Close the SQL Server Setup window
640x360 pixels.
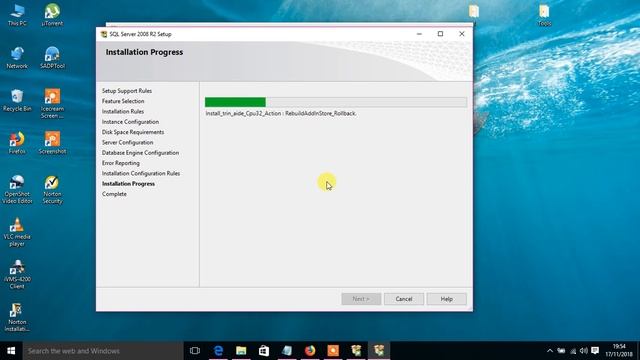pyautogui.click(x=462, y=34)
